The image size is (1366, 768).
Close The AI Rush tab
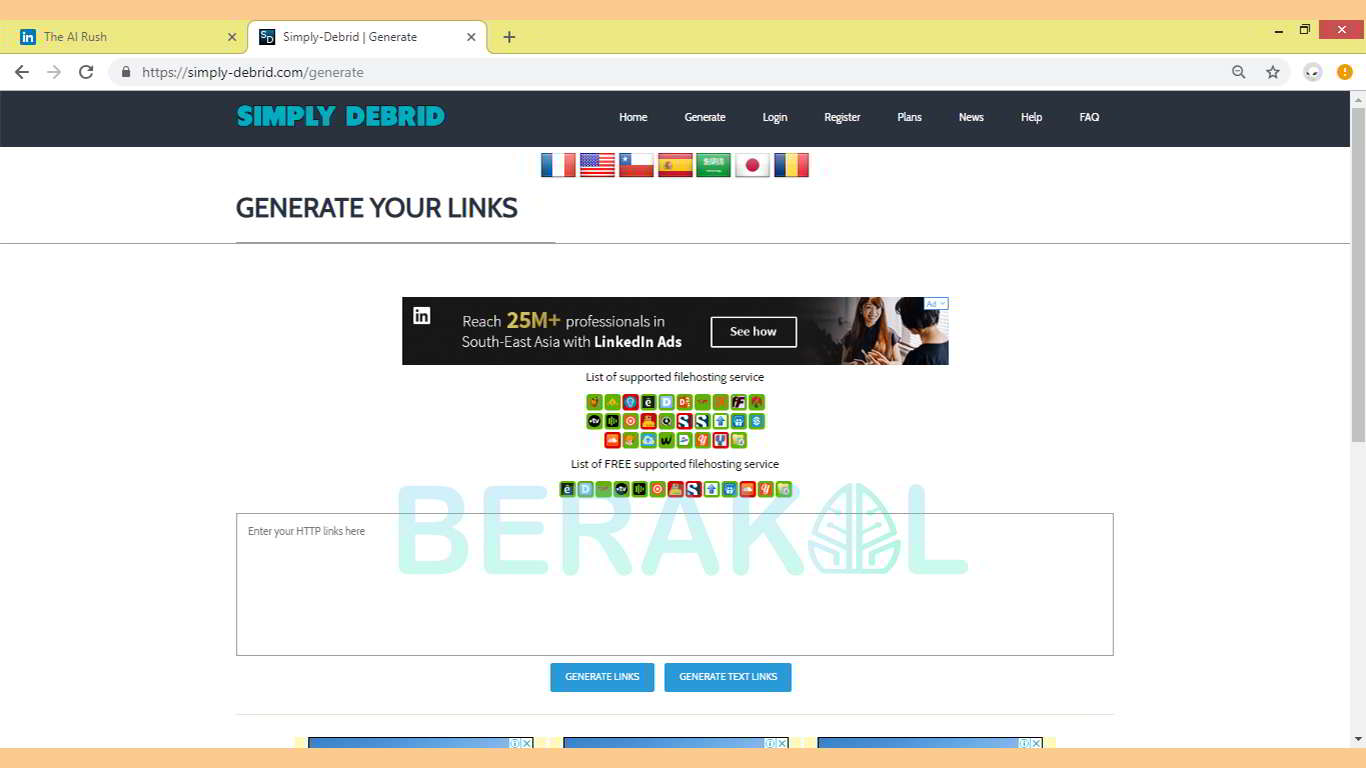click(x=232, y=37)
